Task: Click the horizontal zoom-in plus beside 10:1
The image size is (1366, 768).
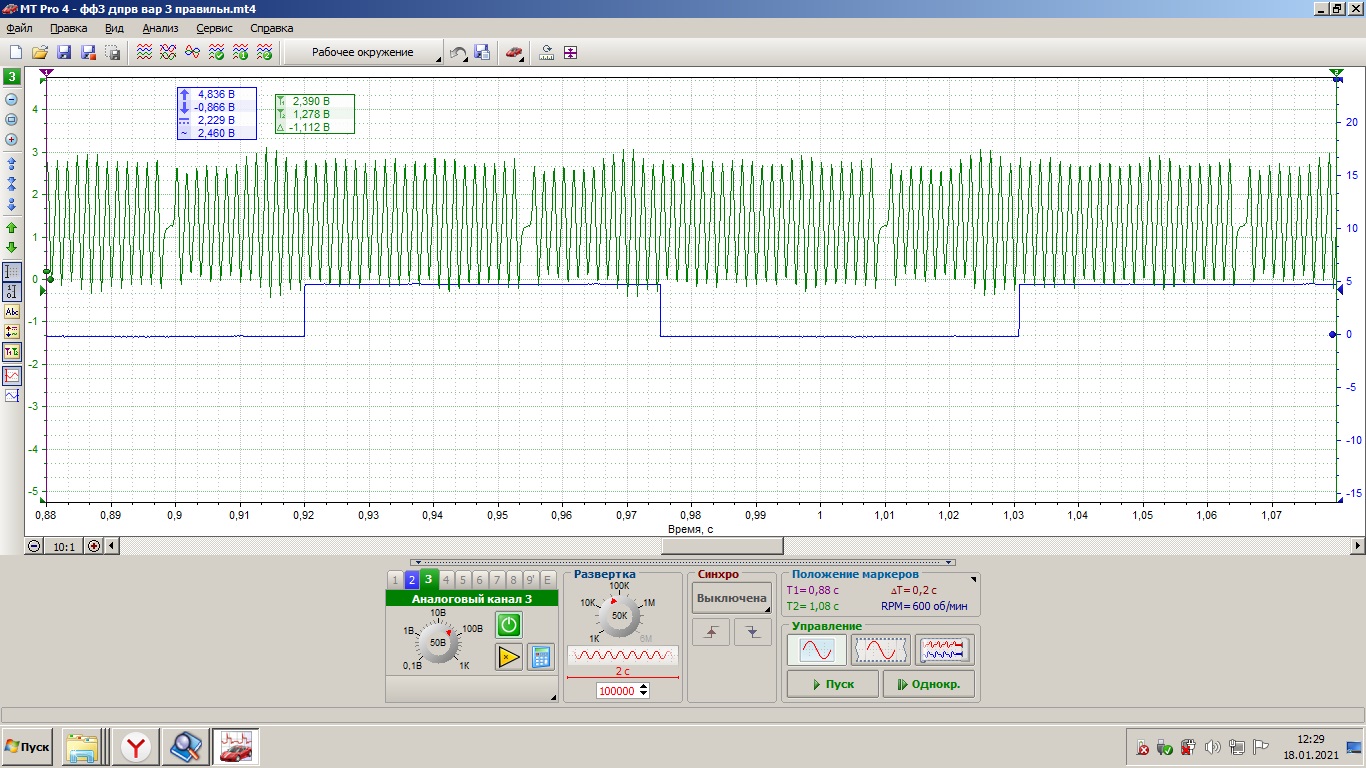Action: pyautogui.click(x=94, y=546)
